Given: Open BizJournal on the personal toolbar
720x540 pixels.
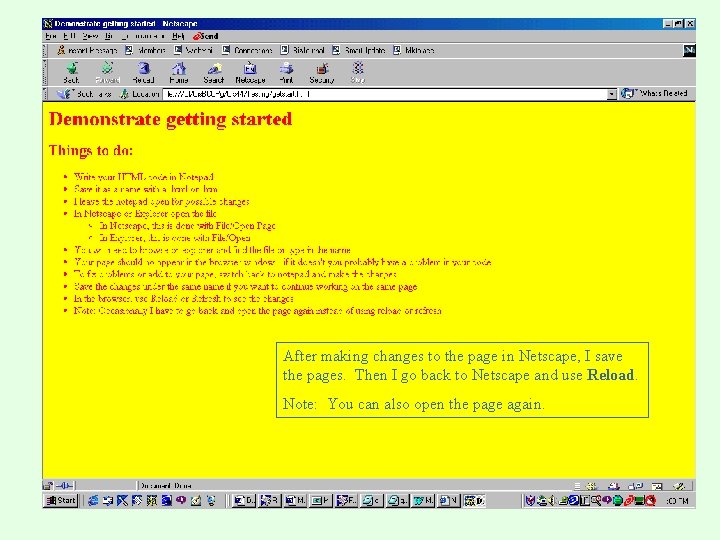Looking at the screenshot, I should coord(303,51).
